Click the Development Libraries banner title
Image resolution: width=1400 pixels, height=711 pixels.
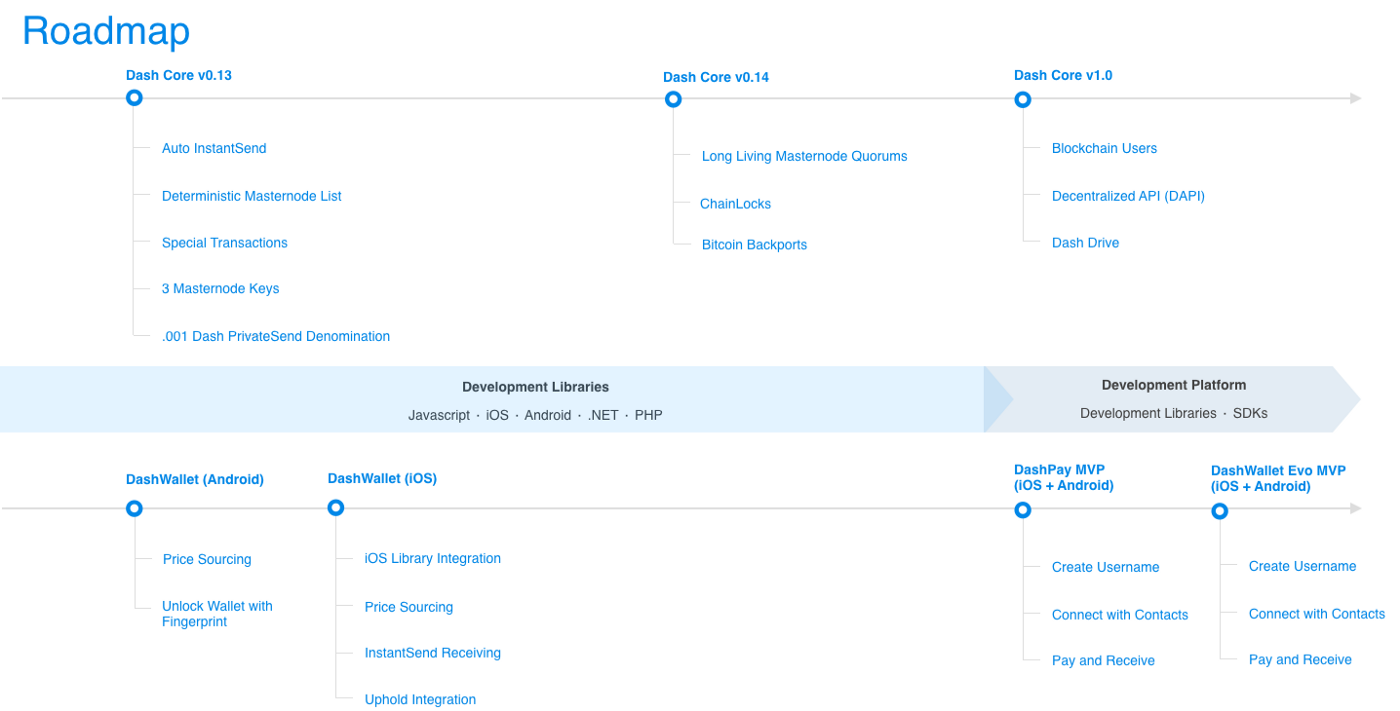(535, 387)
